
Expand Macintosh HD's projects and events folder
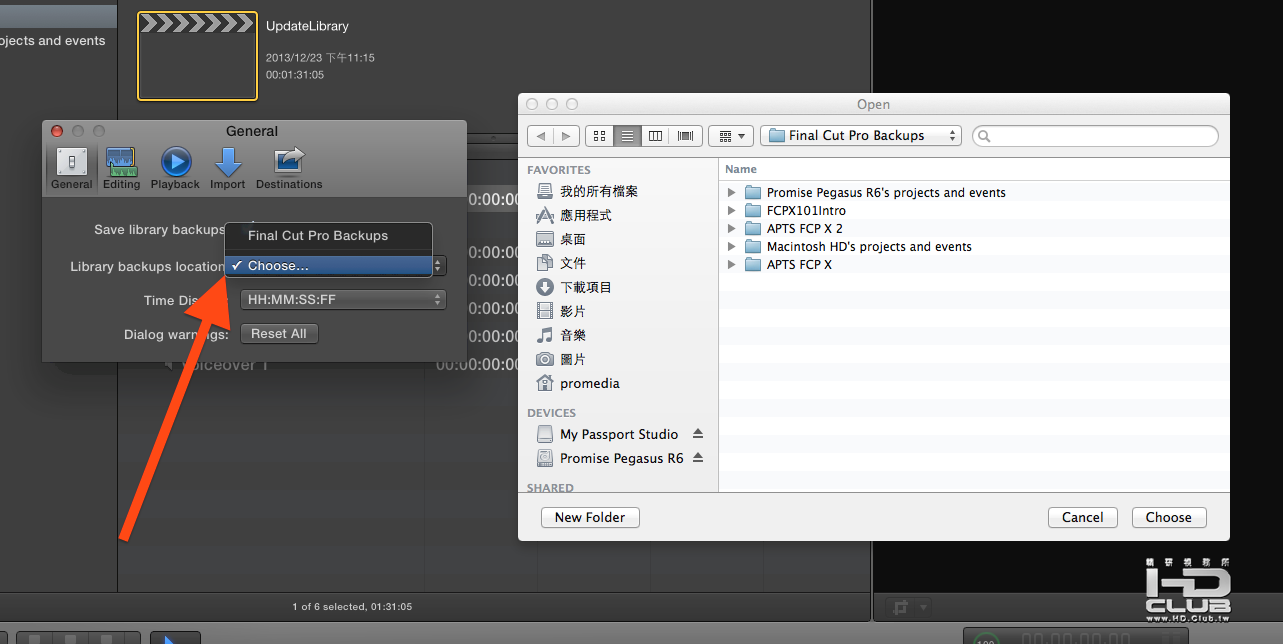click(732, 246)
